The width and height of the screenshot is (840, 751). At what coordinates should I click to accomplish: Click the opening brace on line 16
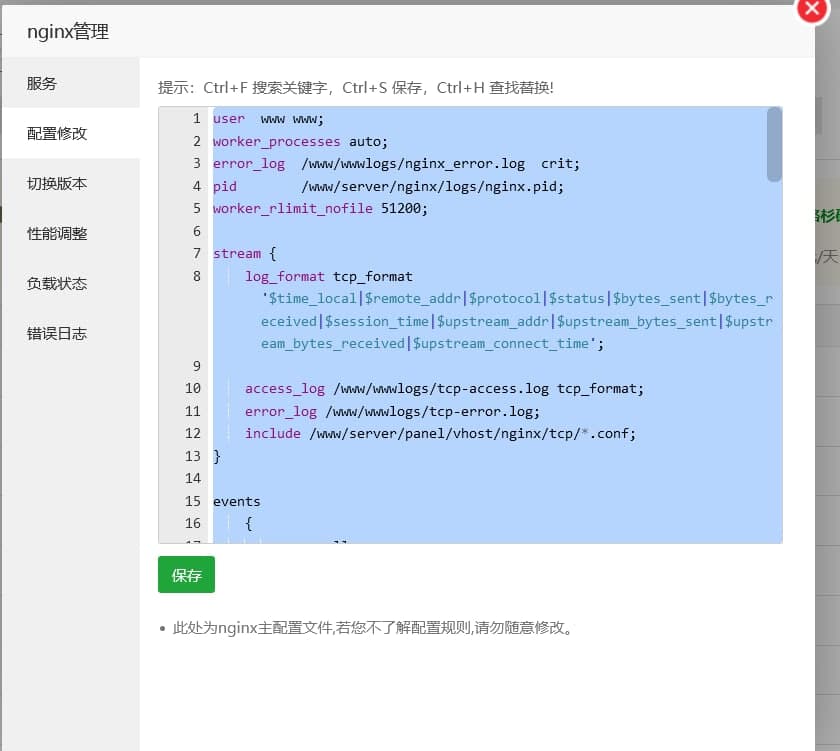249,523
